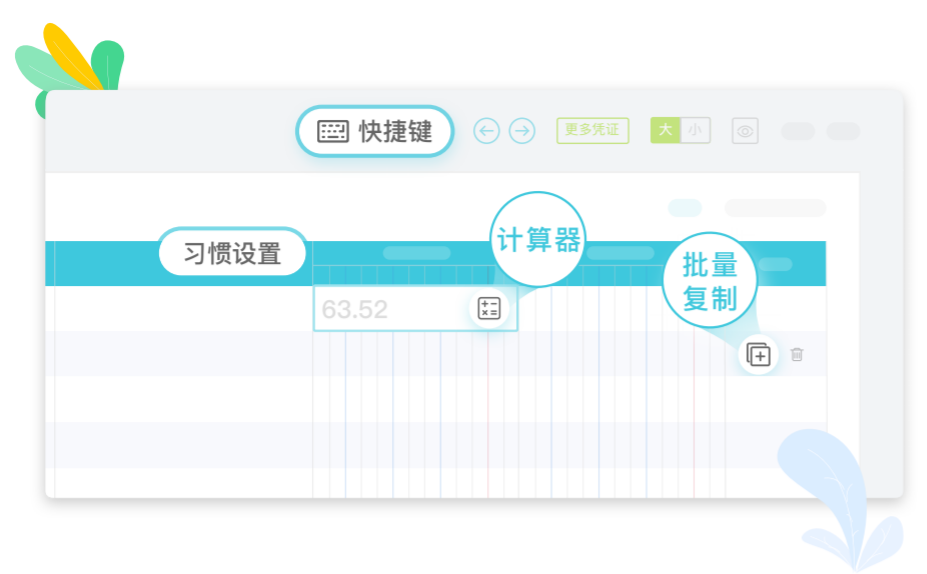This screenshot has width=927, height=574.
Task: Go to next voucher with right arrow
Action: 522,131
